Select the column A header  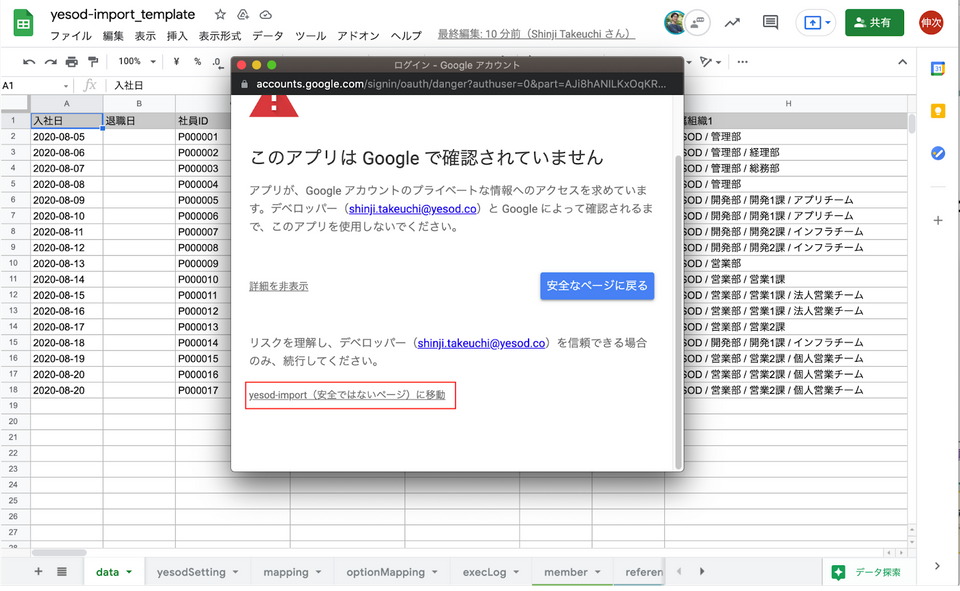[66, 104]
